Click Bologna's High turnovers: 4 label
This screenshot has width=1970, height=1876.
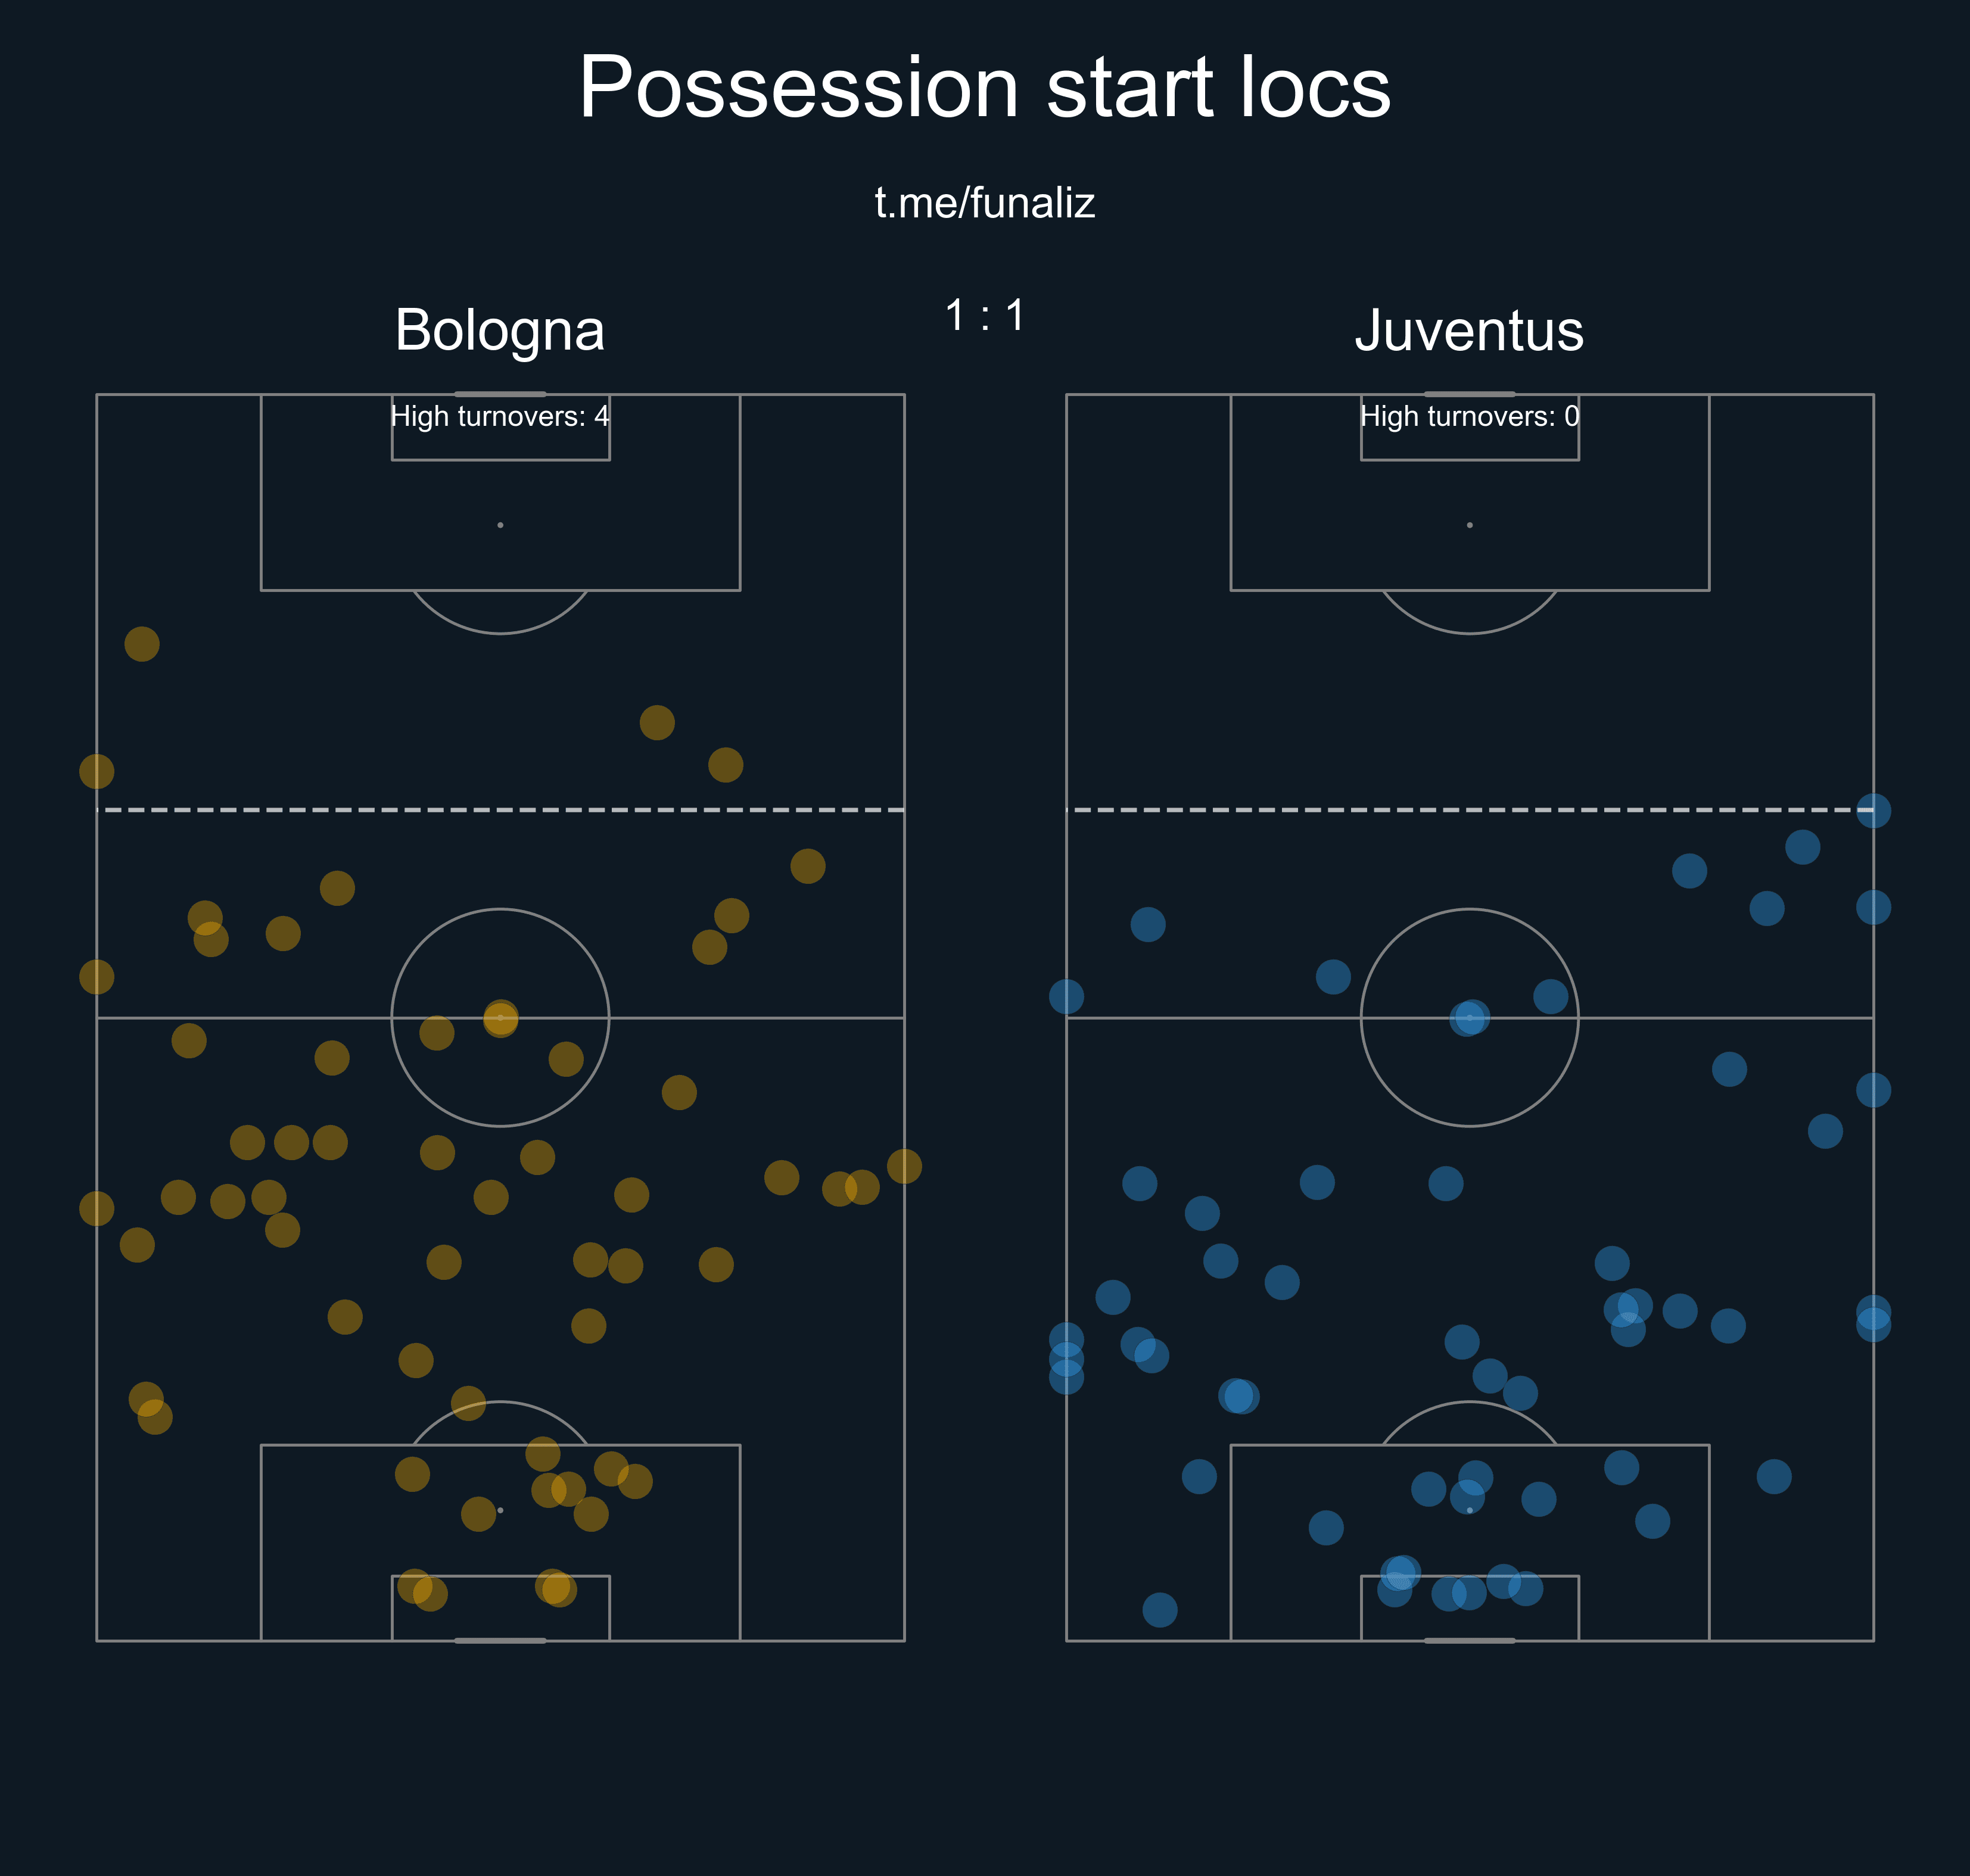point(500,416)
